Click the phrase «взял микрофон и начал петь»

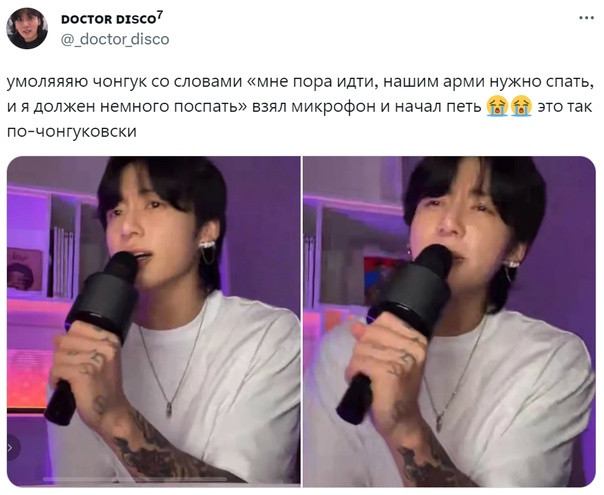pos(367,107)
